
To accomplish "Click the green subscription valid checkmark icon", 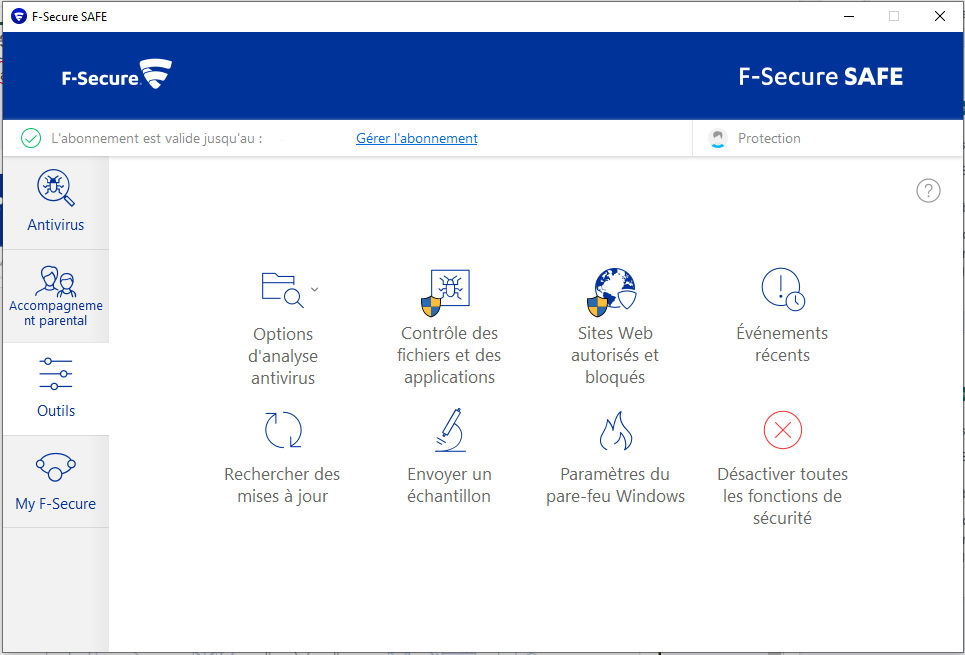I will tap(31, 139).
